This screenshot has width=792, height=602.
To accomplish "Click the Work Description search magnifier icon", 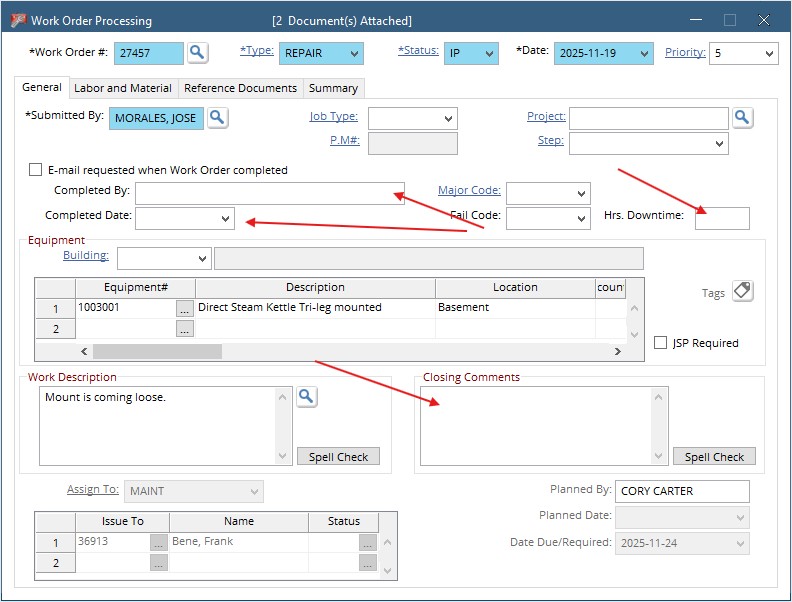I will (306, 397).
